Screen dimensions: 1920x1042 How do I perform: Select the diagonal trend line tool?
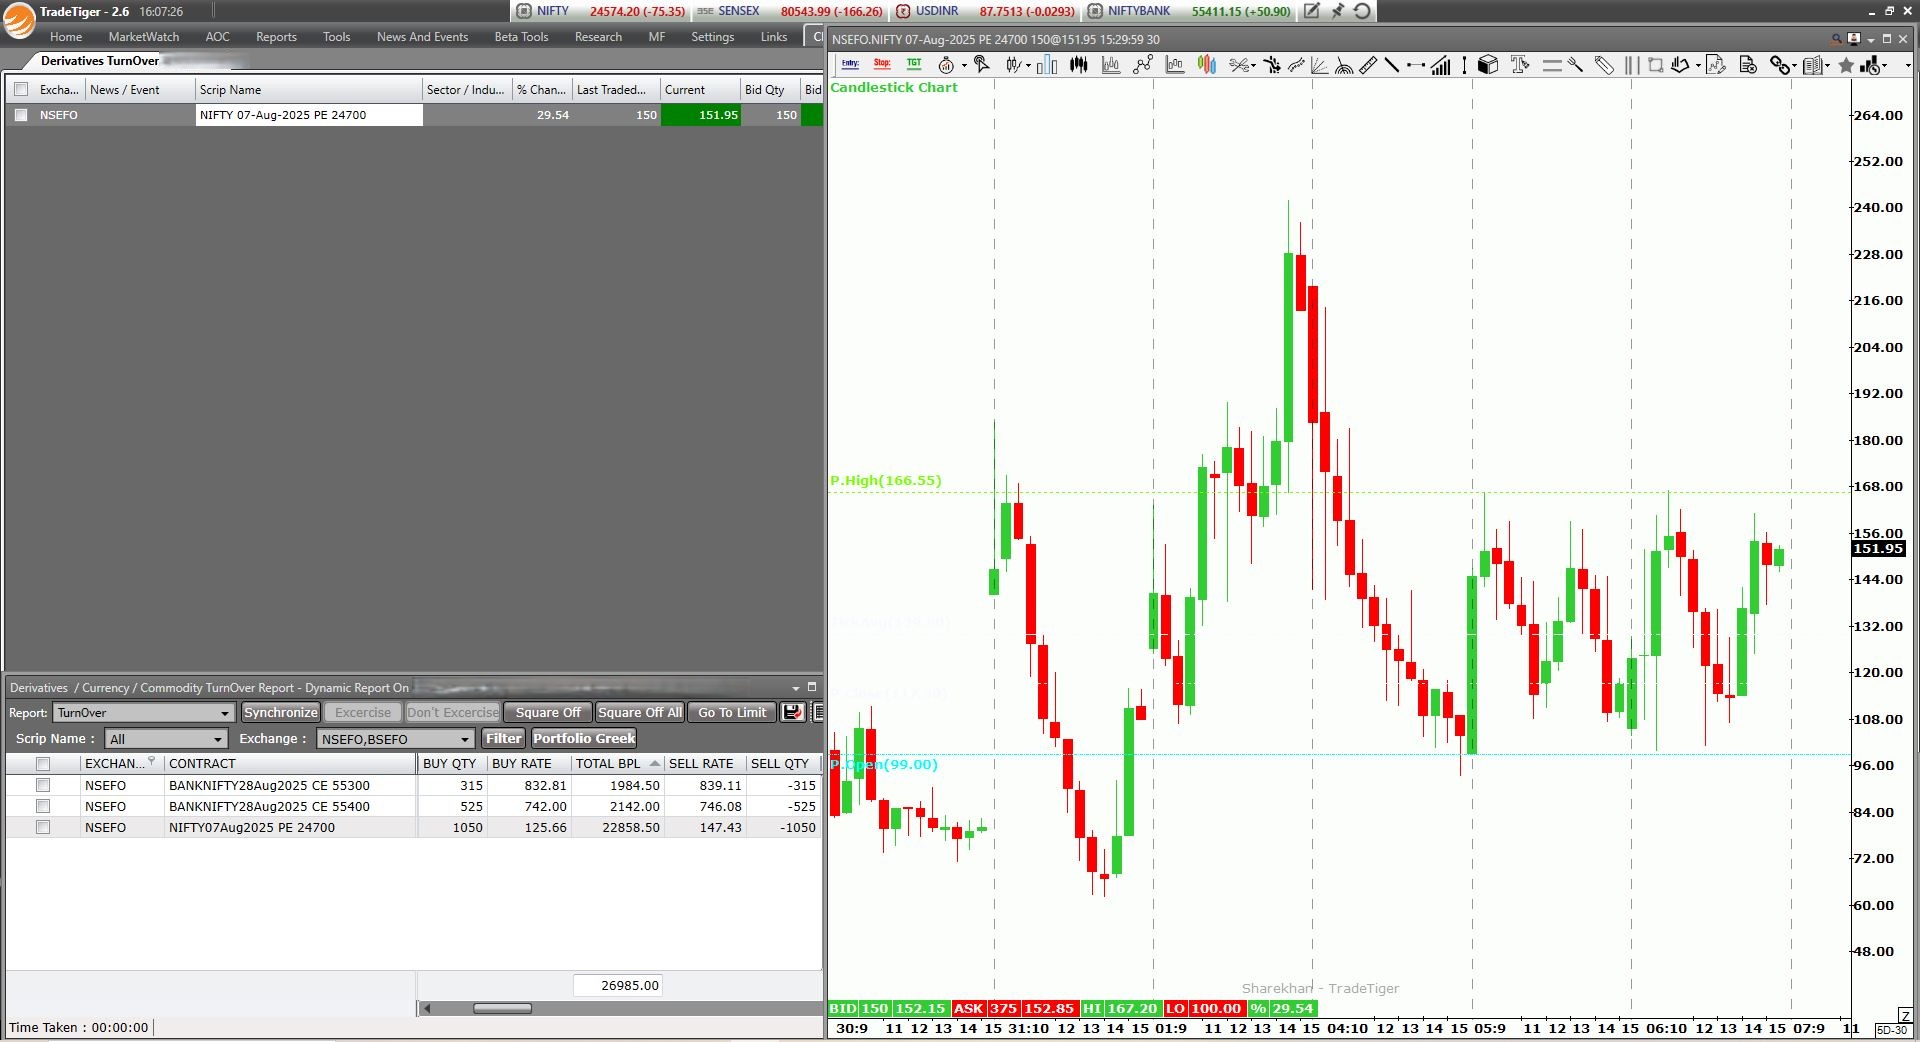tap(1391, 65)
